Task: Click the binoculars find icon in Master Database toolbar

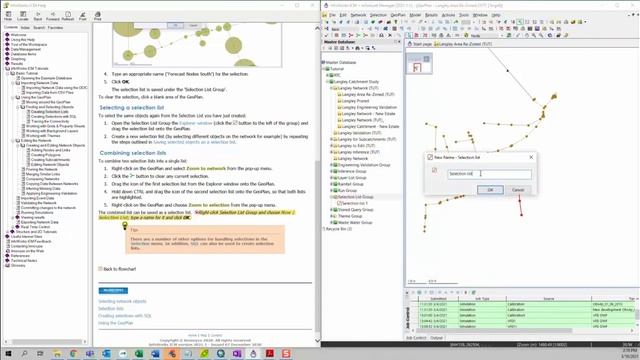Action: click(358, 48)
